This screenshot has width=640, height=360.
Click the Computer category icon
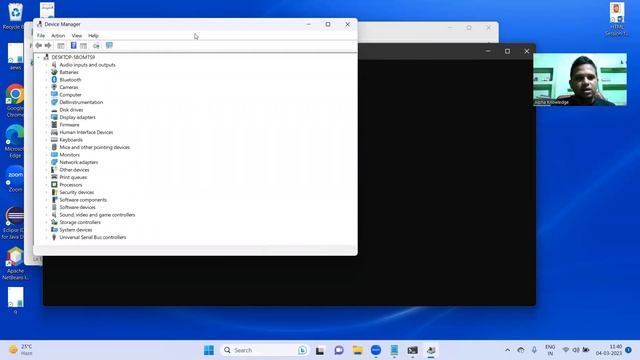click(x=54, y=95)
